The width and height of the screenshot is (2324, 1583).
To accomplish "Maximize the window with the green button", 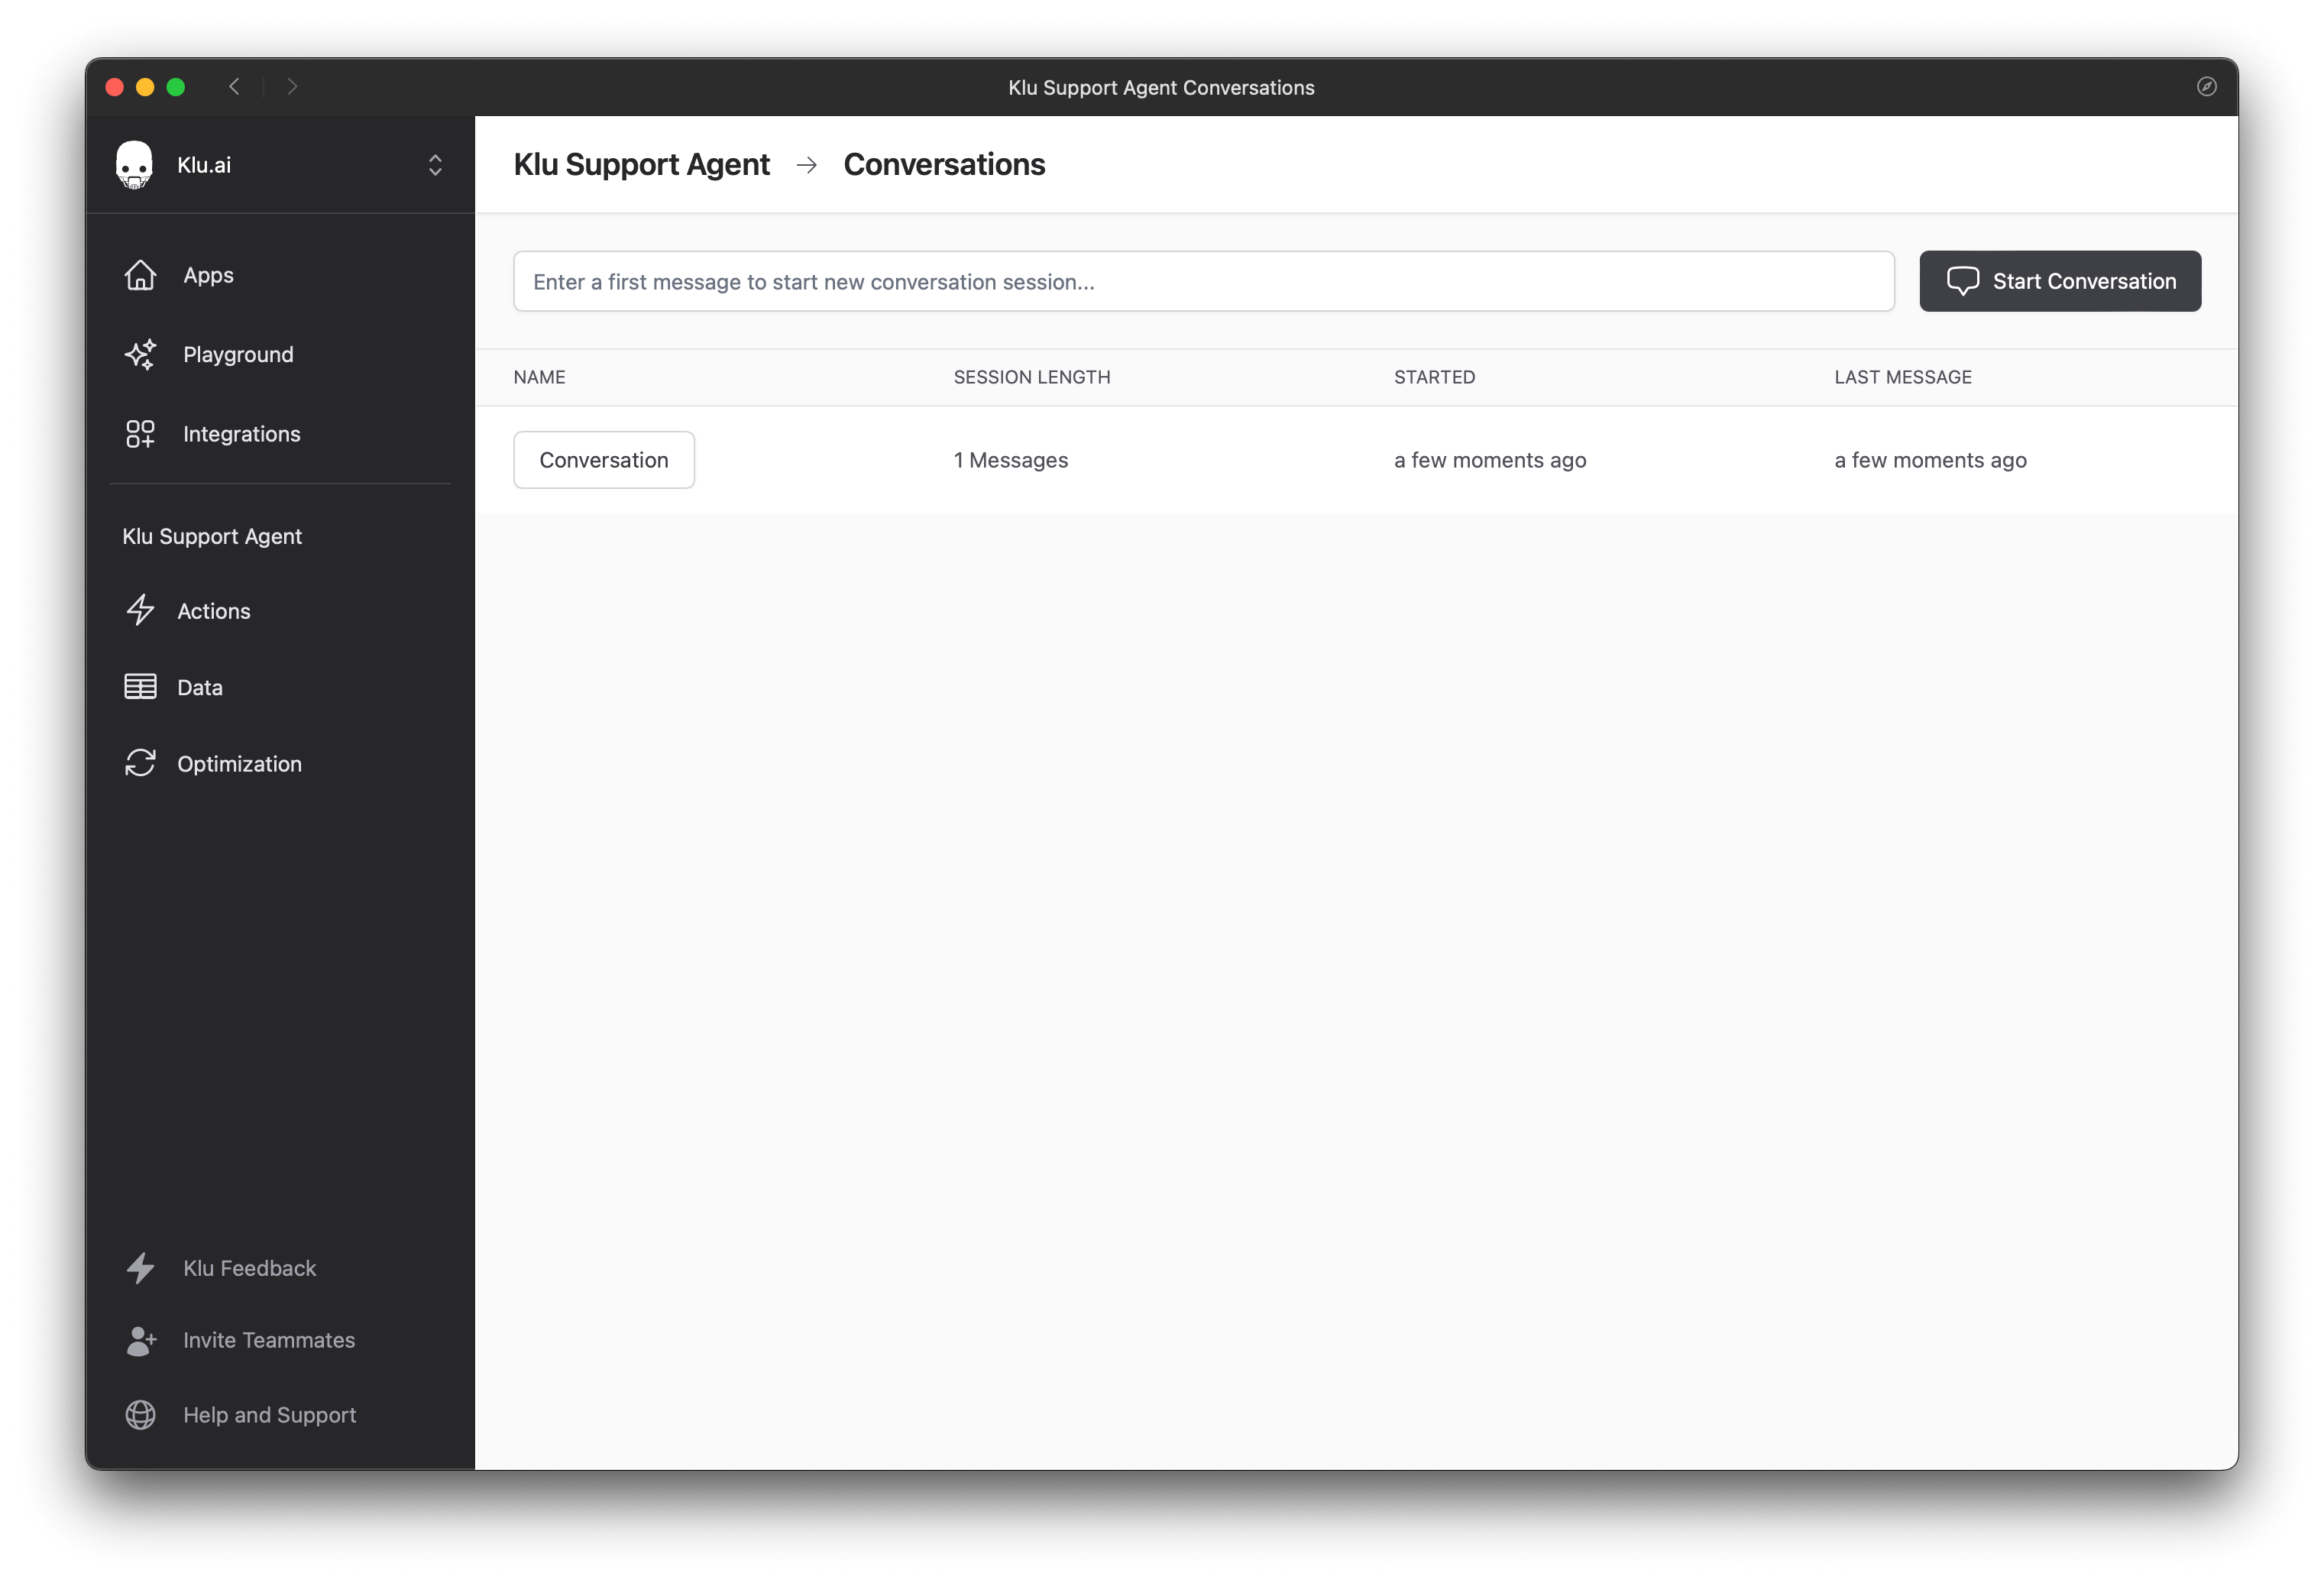I will coord(176,87).
